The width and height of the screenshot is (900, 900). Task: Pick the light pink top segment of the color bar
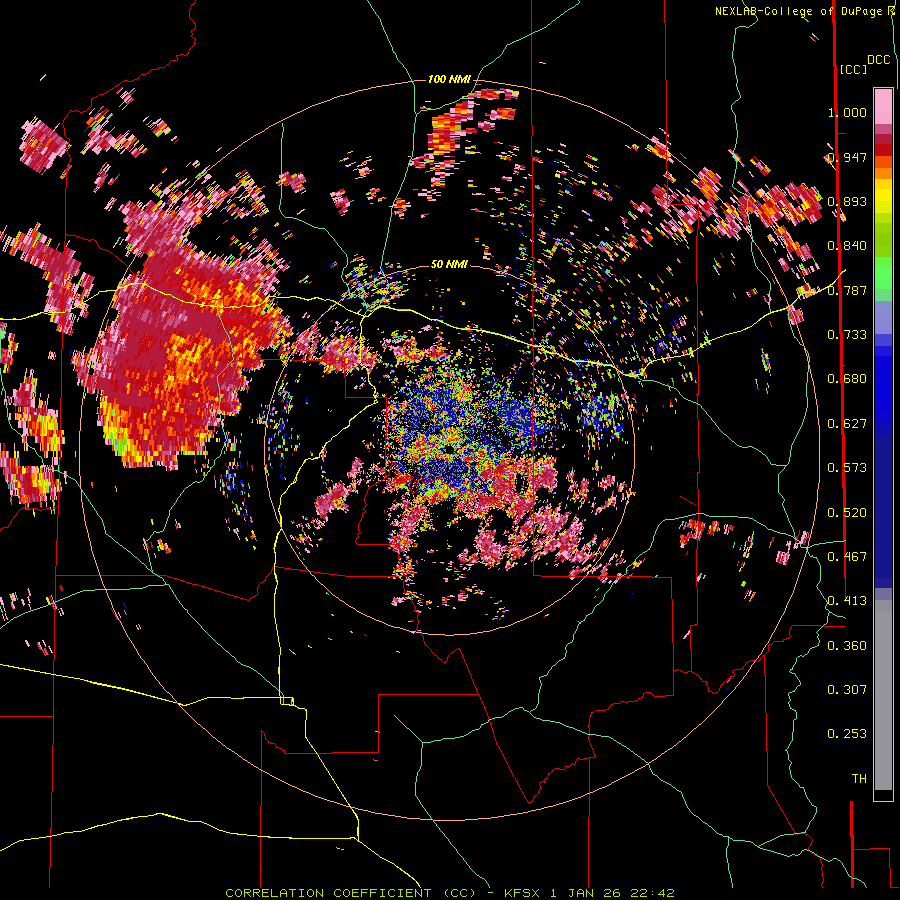coord(883,106)
